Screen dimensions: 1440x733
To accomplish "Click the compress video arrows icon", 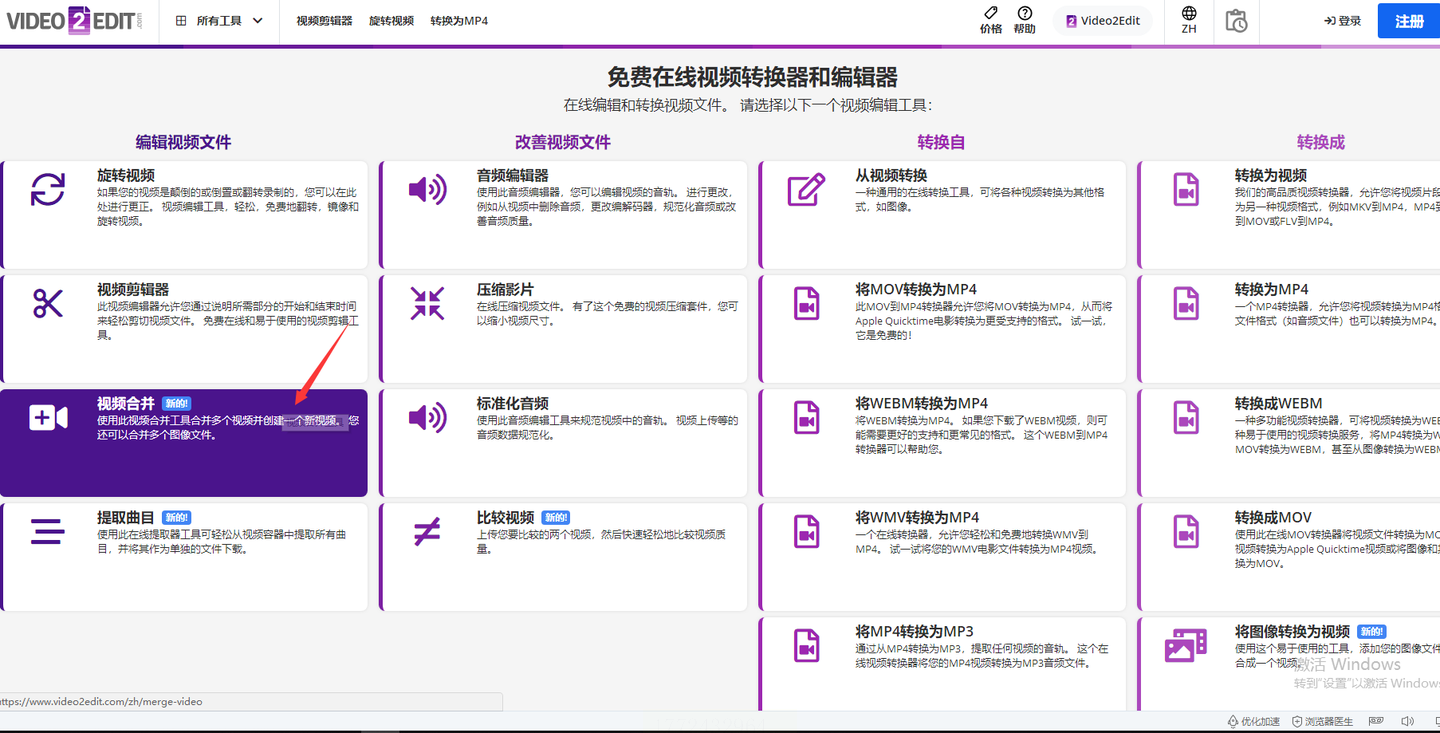I will point(427,303).
